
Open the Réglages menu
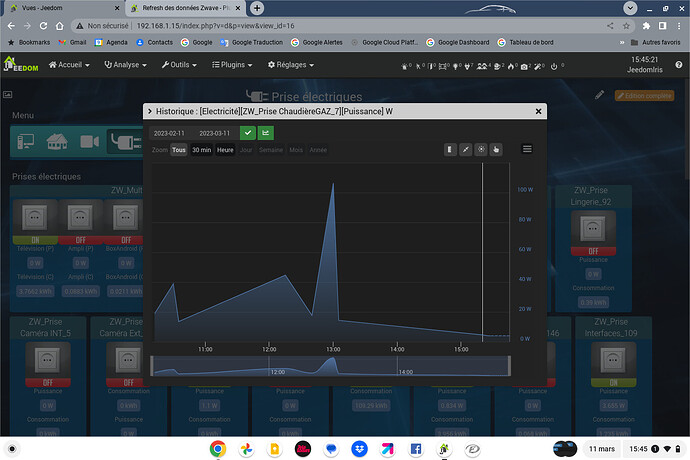[x=291, y=65]
